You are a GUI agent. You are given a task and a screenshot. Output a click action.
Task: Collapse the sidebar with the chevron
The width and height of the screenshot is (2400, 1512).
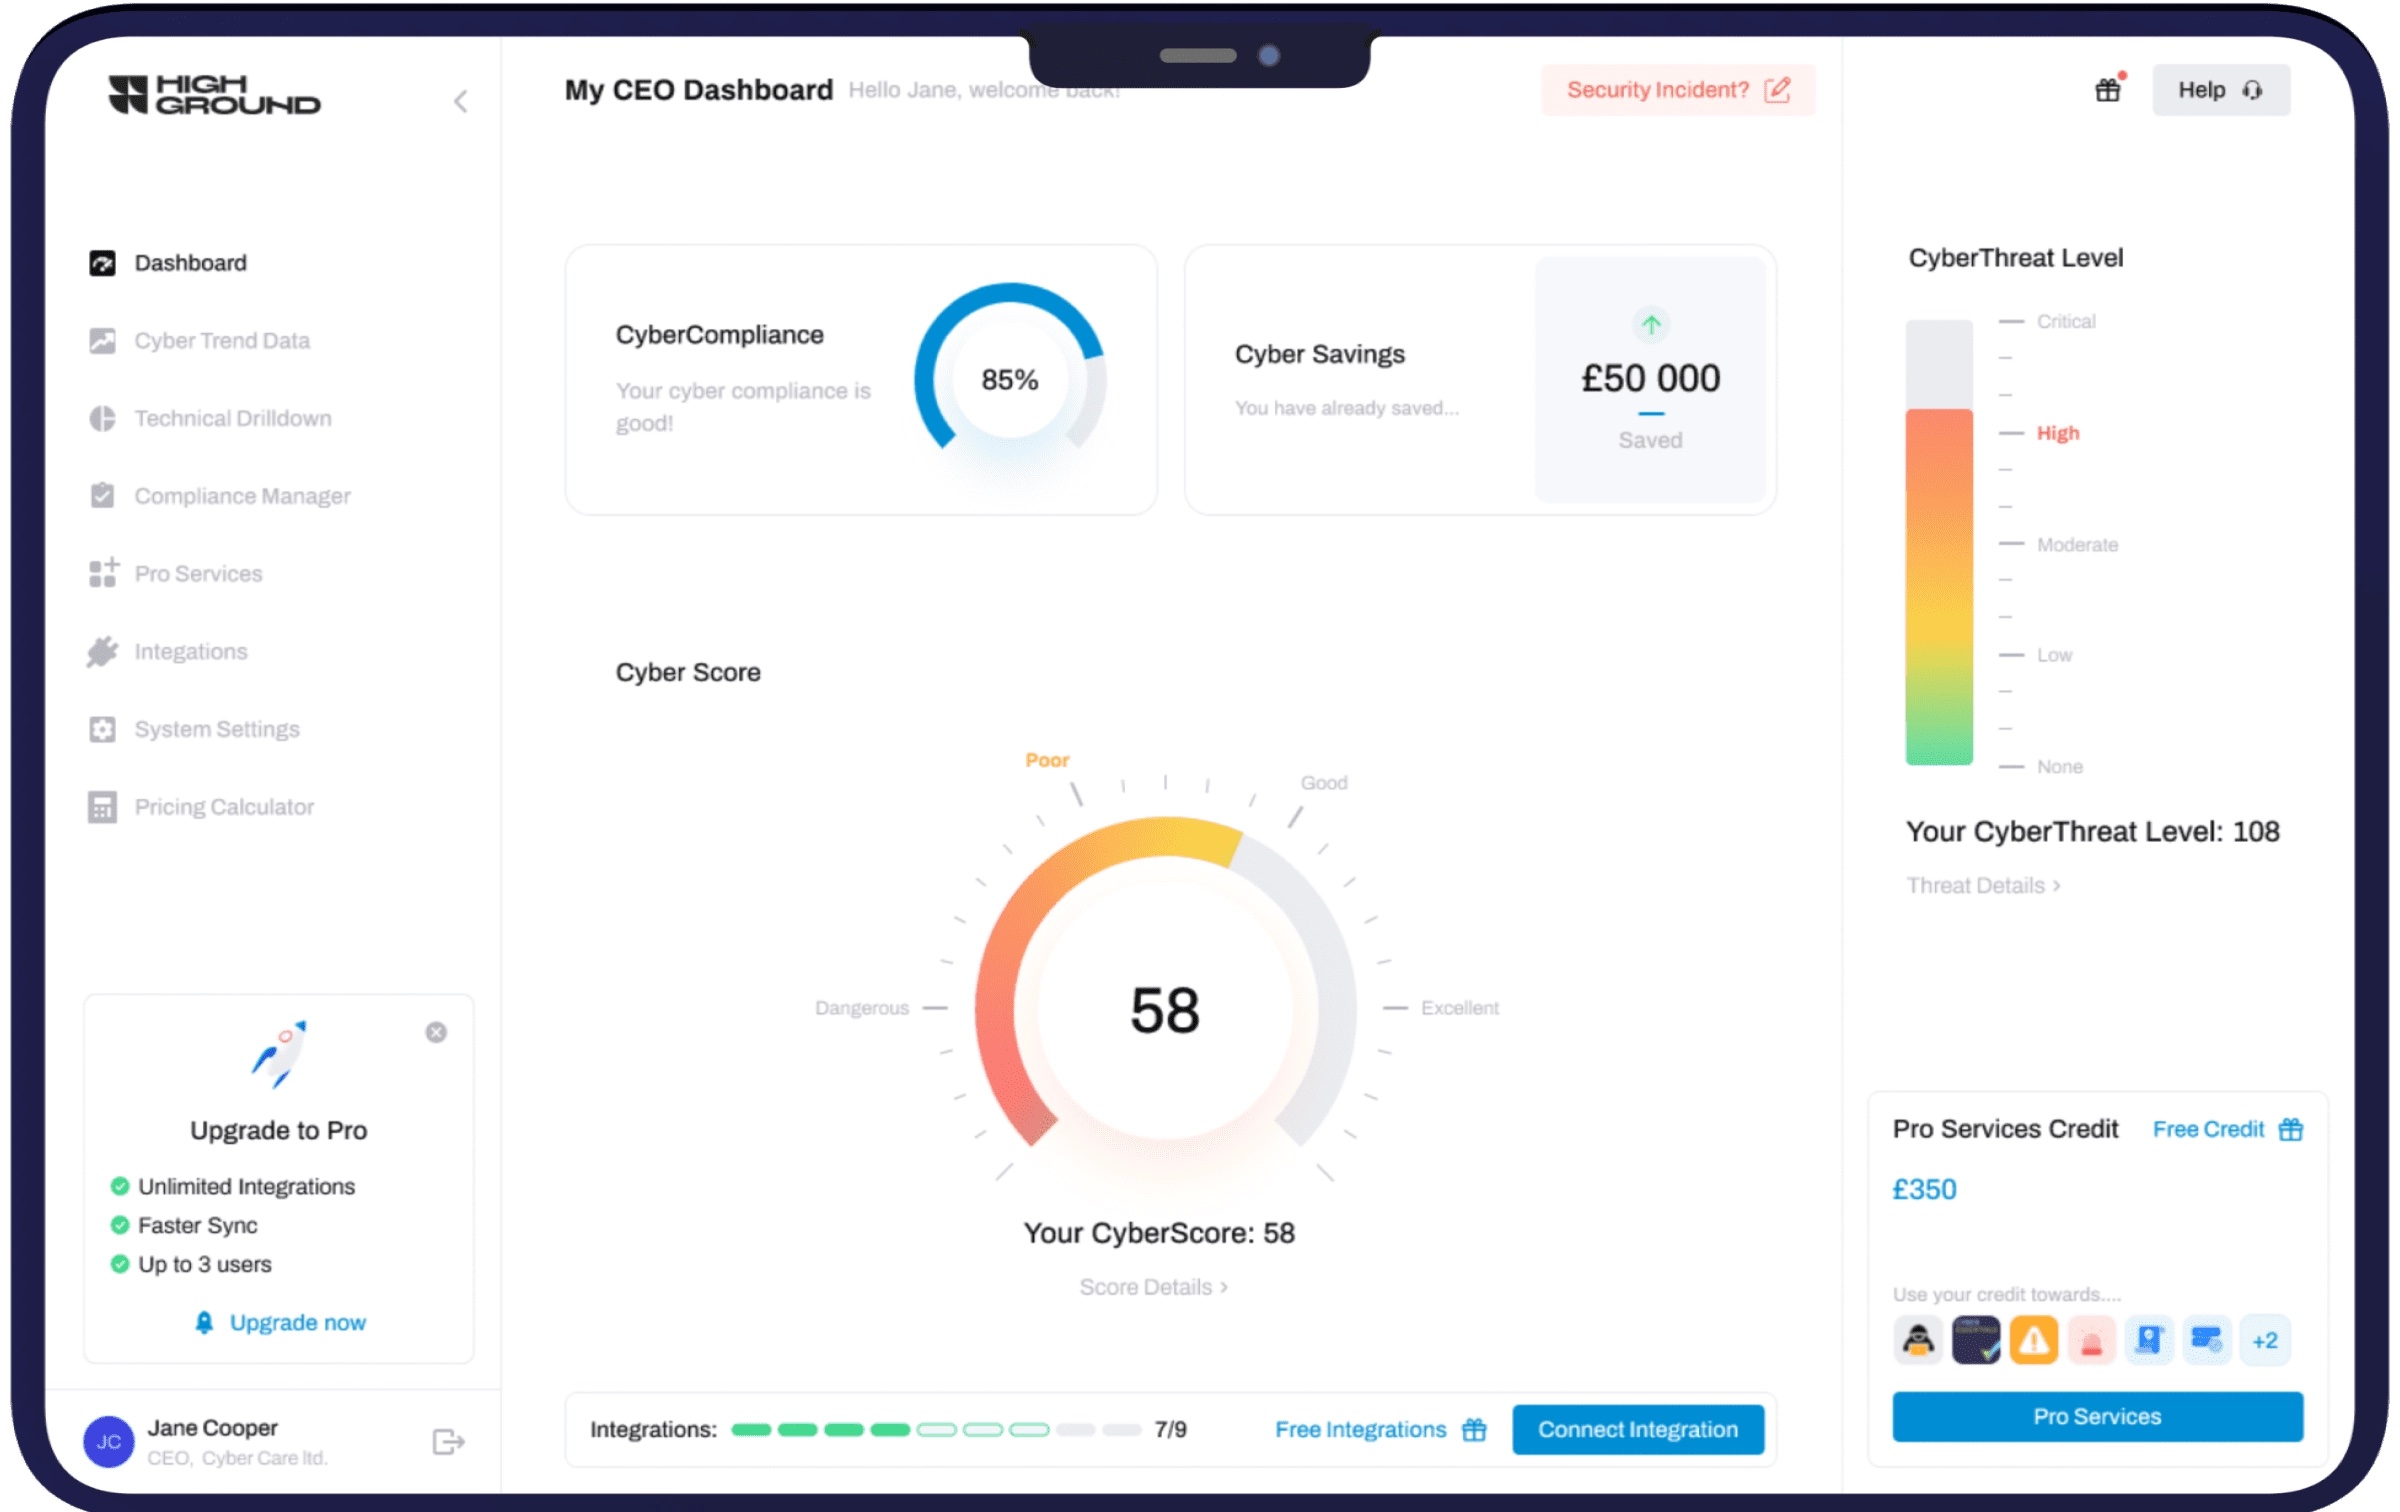(x=461, y=101)
